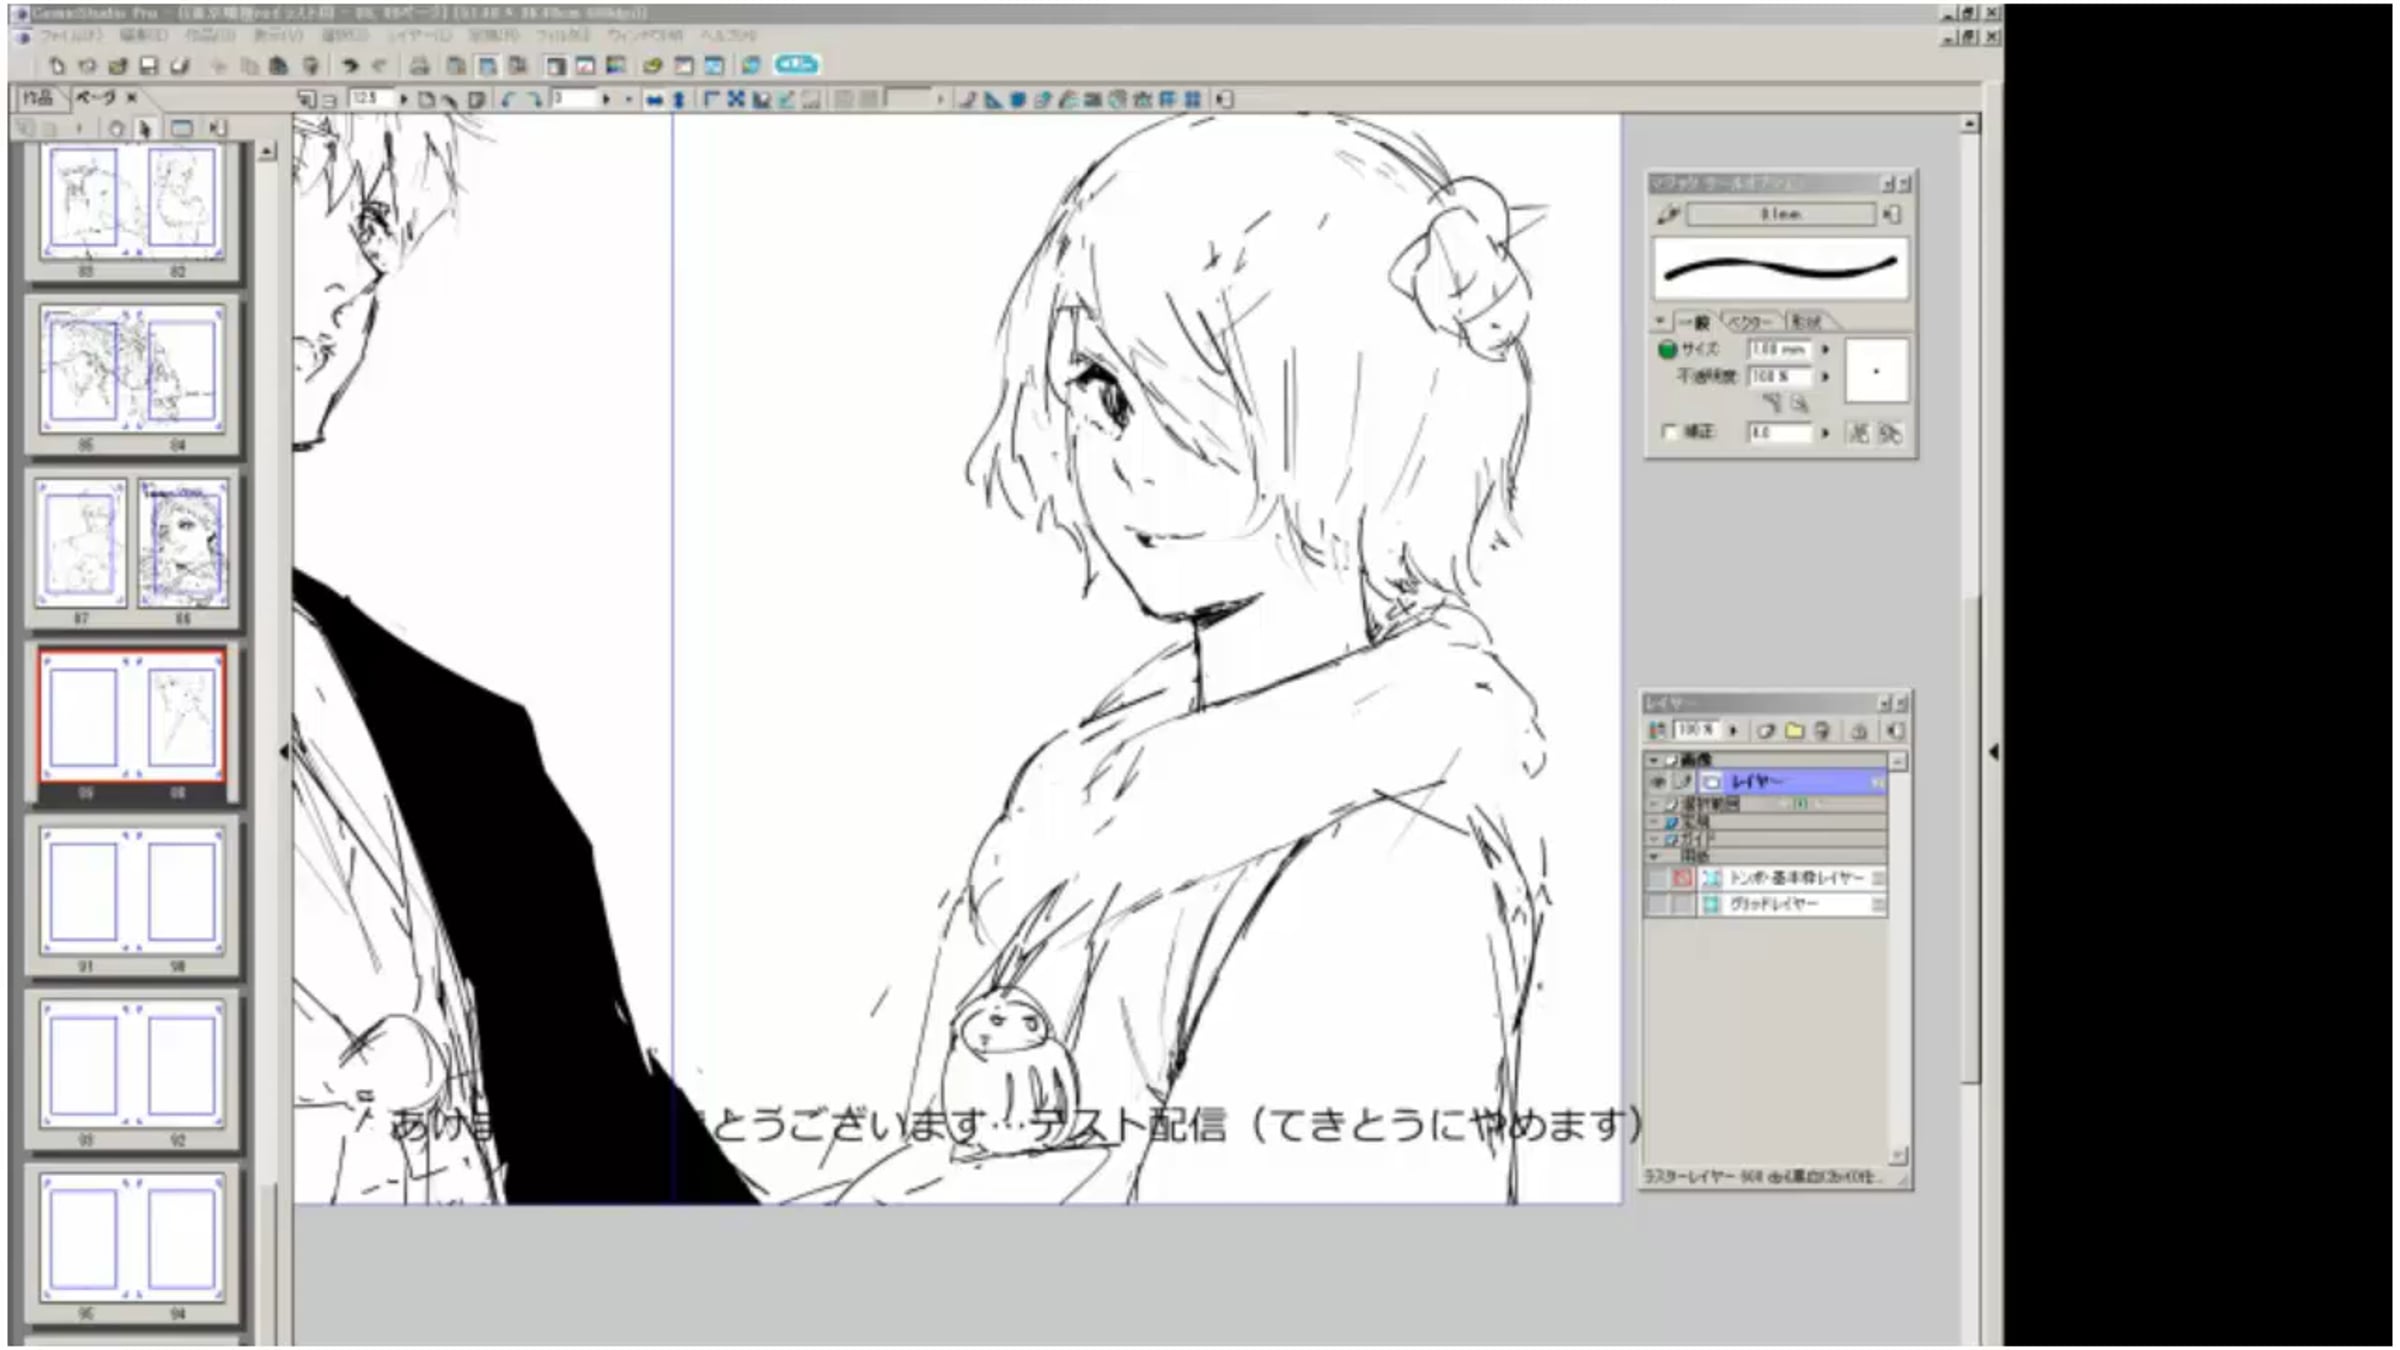Collapse the left page panel with arrow handle
This screenshot has width=2400, height=1350.
tap(283, 751)
